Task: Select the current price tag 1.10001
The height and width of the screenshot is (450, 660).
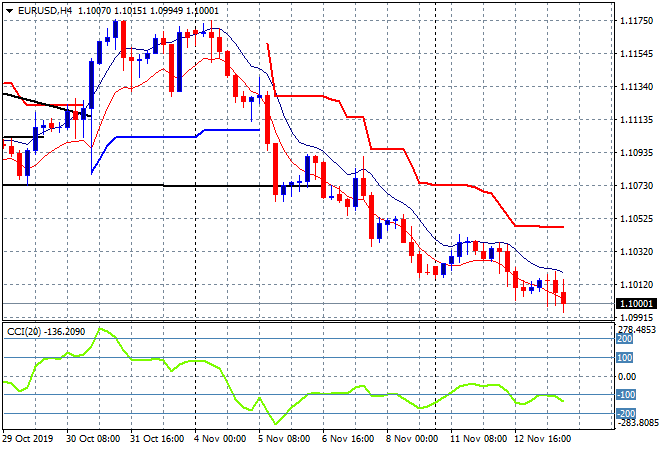Action: (636, 304)
